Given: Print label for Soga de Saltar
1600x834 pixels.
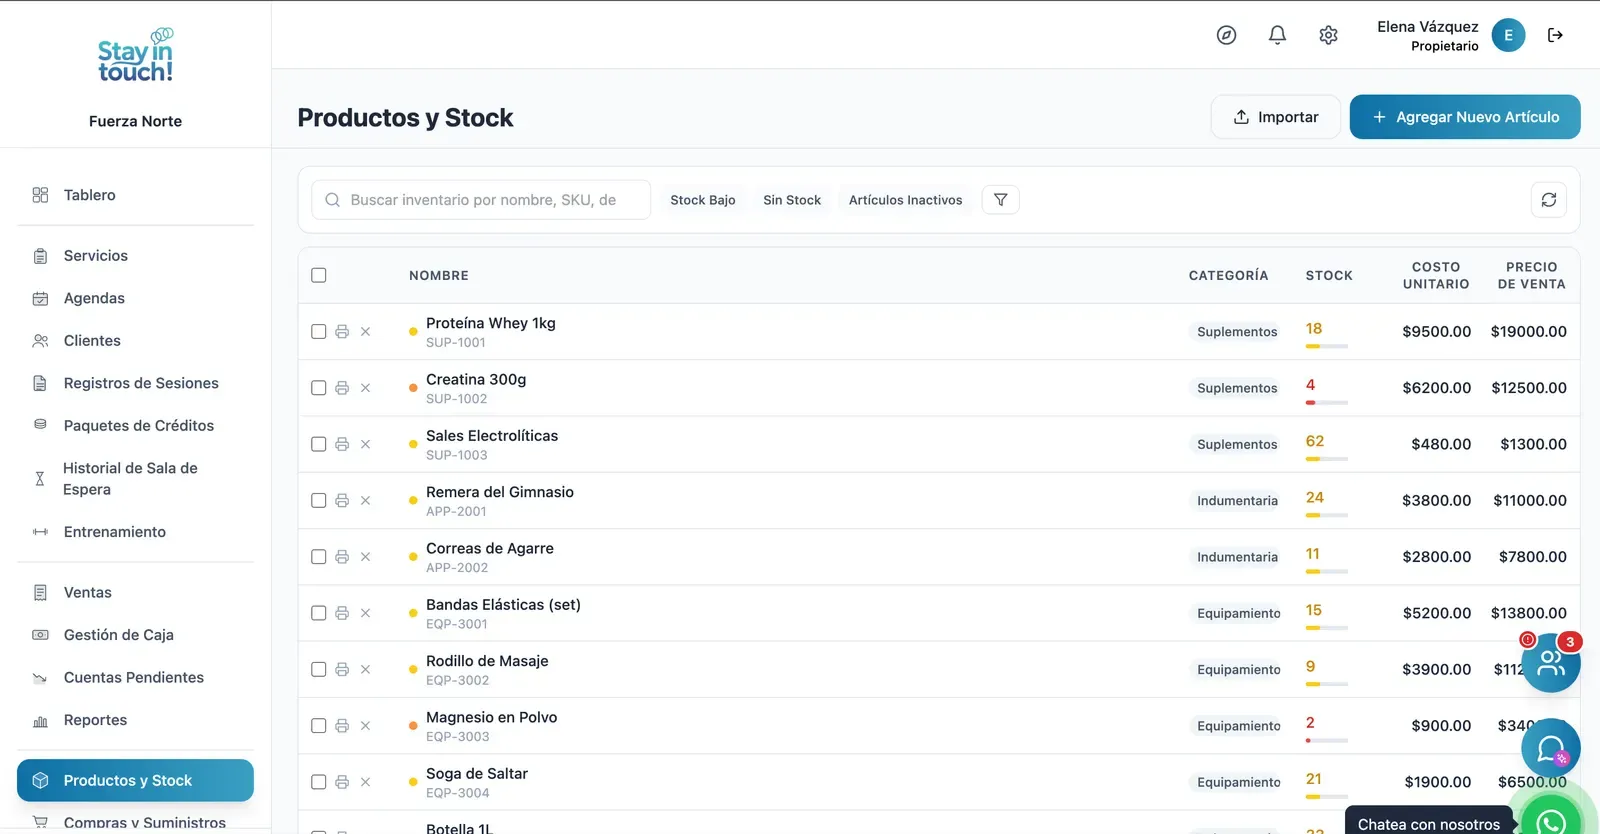Looking at the screenshot, I should pos(342,782).
